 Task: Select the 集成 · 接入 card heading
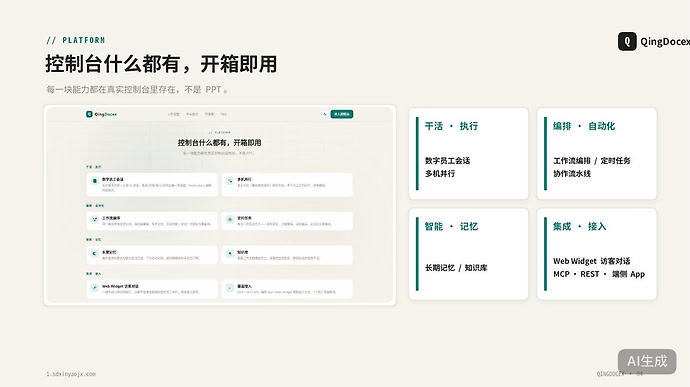579,227
